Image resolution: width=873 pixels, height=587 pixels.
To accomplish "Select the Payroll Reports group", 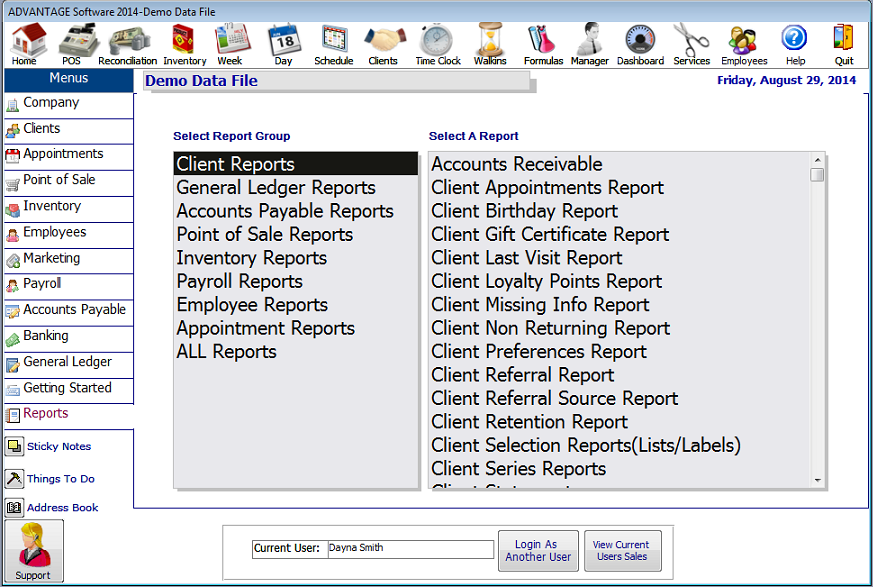I will pyautogui.click(x=296, y=281).
